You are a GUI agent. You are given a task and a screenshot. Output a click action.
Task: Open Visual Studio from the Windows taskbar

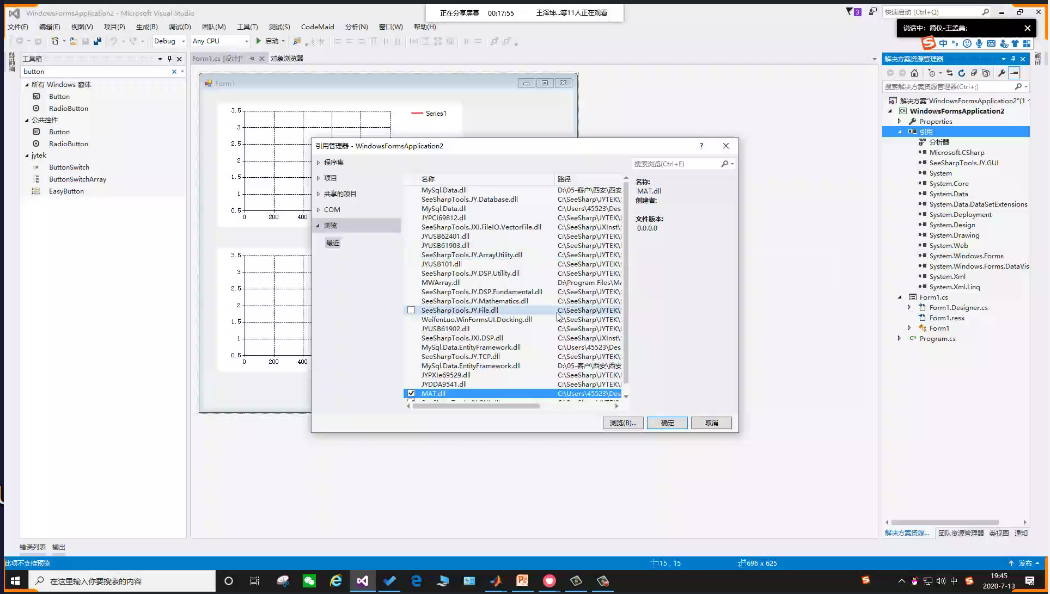pyautogui.click(x=363, y=580)
